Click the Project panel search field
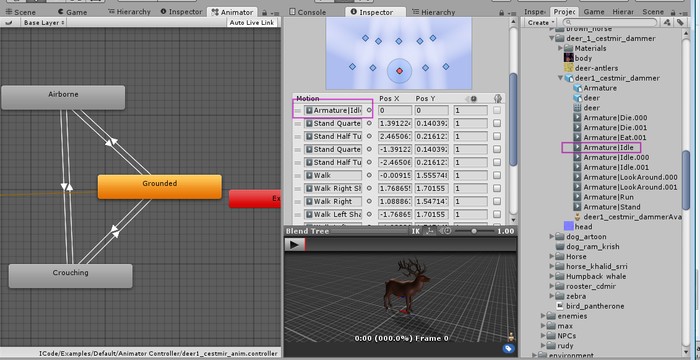The width and height of the screenshot is (700, 360). pyautogui.click(x=611, y=22)
